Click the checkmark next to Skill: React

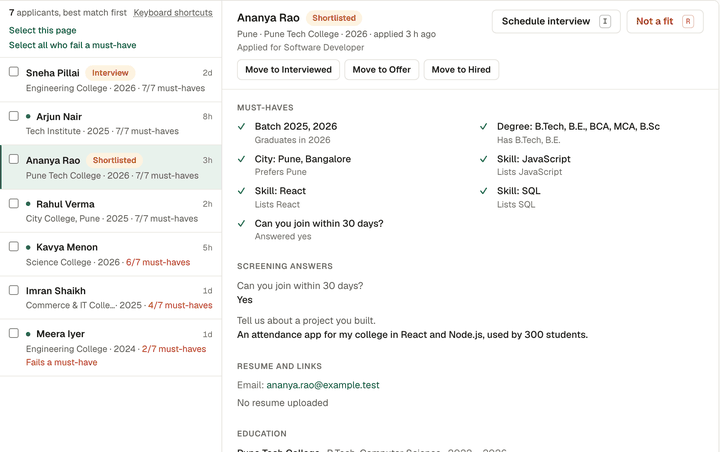pos(242,191)
